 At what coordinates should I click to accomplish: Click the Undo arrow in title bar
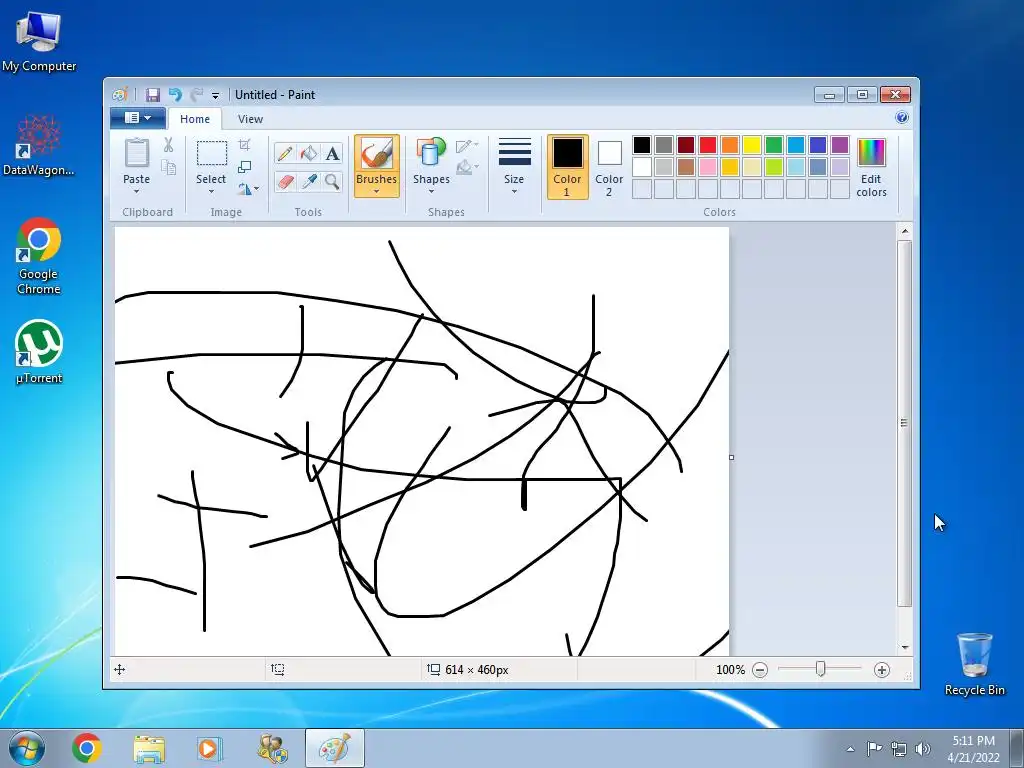175,95
